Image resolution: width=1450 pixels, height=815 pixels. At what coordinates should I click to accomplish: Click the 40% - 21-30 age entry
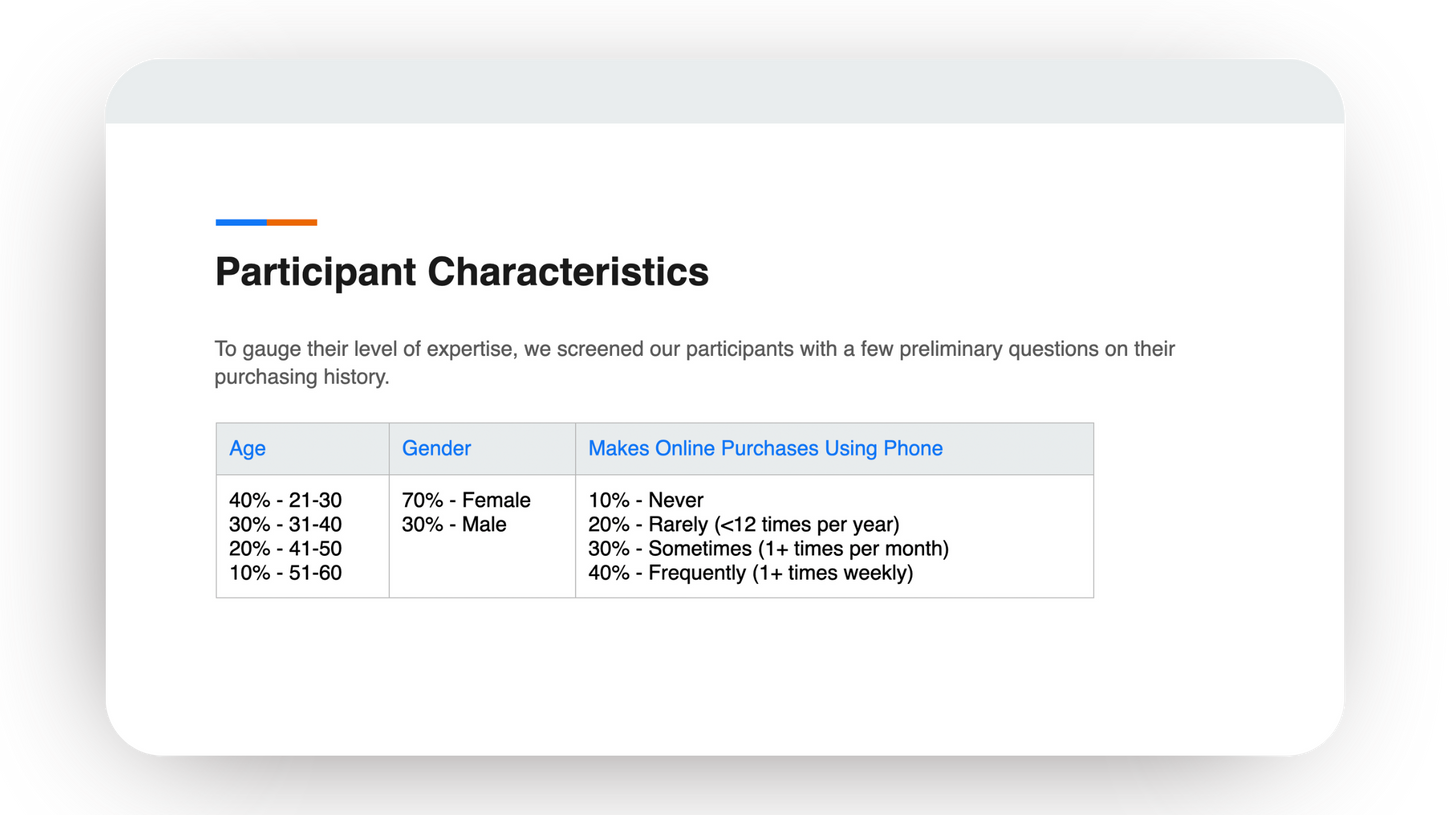coord(285,500)
